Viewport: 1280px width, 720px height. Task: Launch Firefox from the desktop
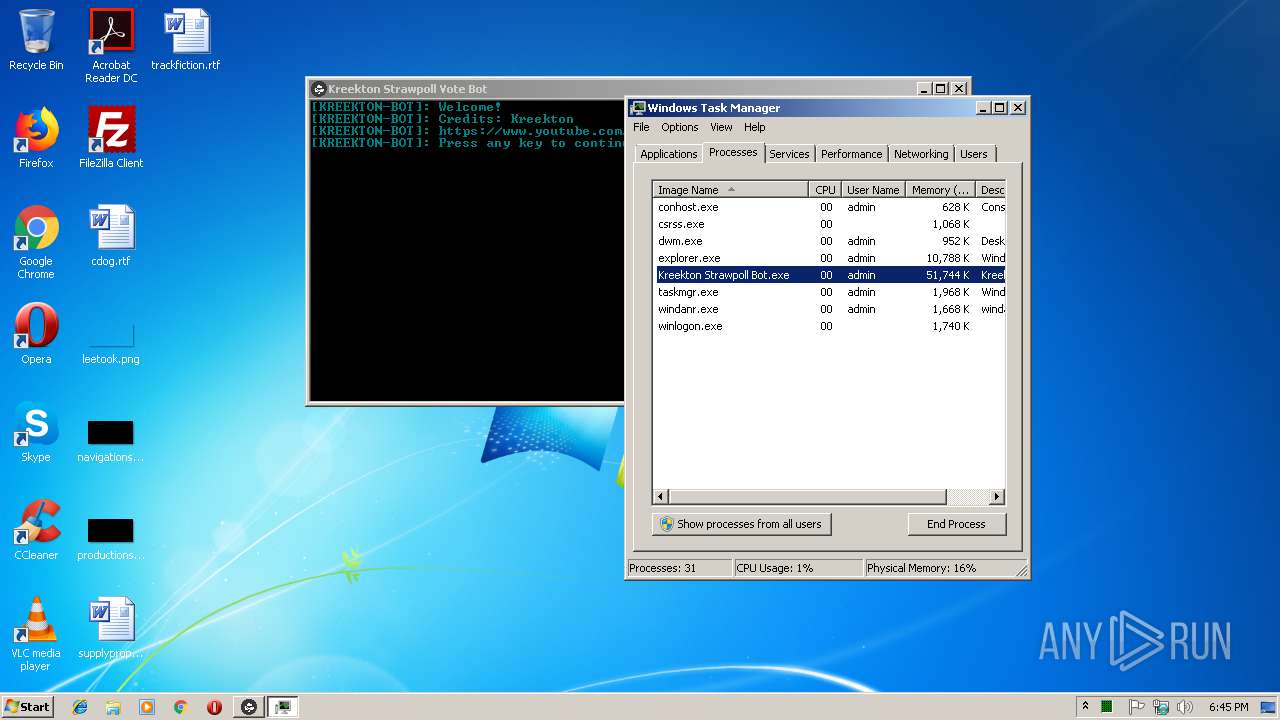36,138
